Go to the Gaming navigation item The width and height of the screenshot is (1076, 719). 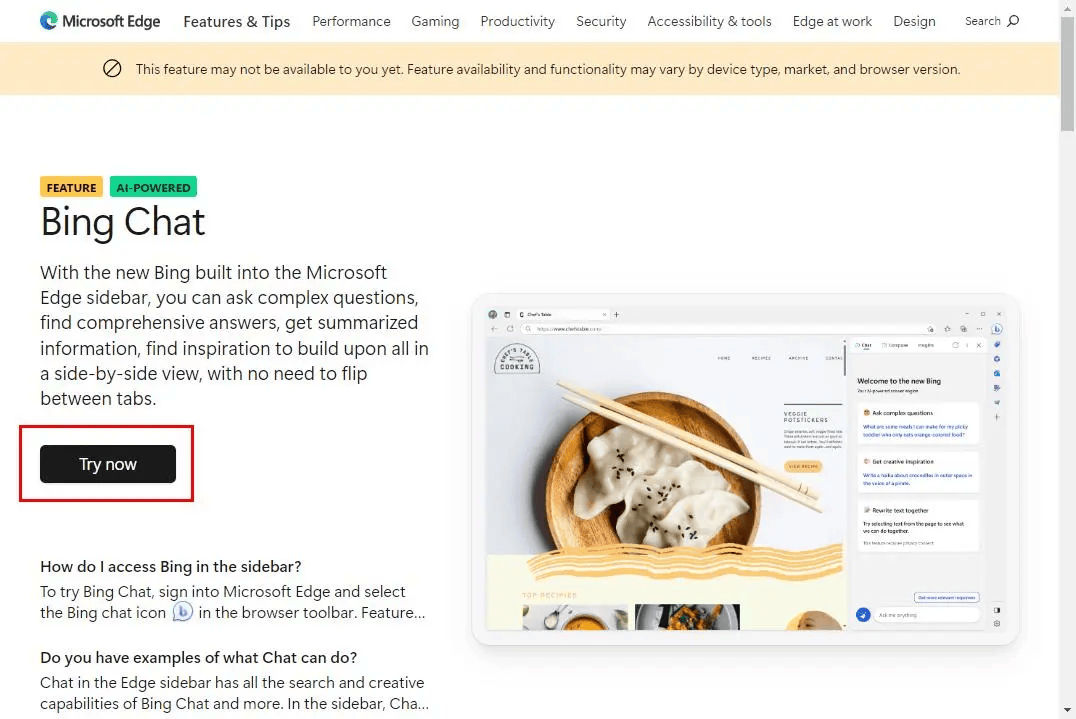click(435, 21)
